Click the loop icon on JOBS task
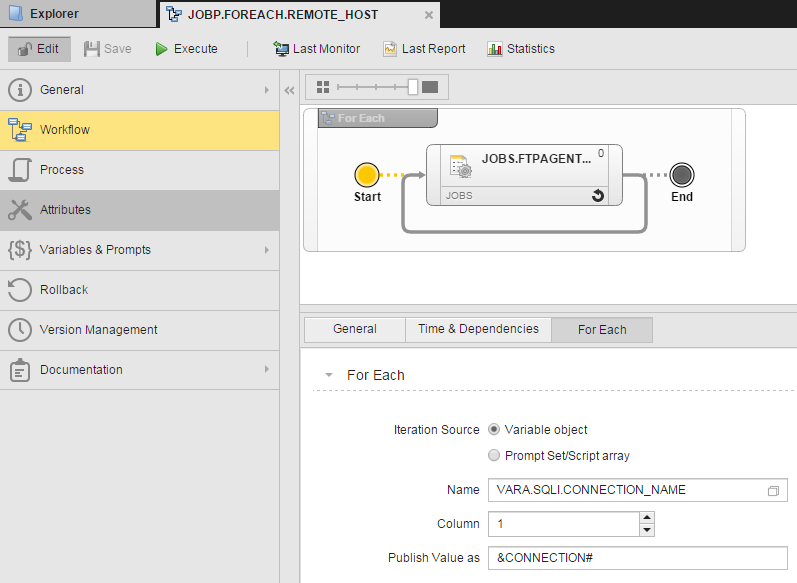 (x=598, y=196)
